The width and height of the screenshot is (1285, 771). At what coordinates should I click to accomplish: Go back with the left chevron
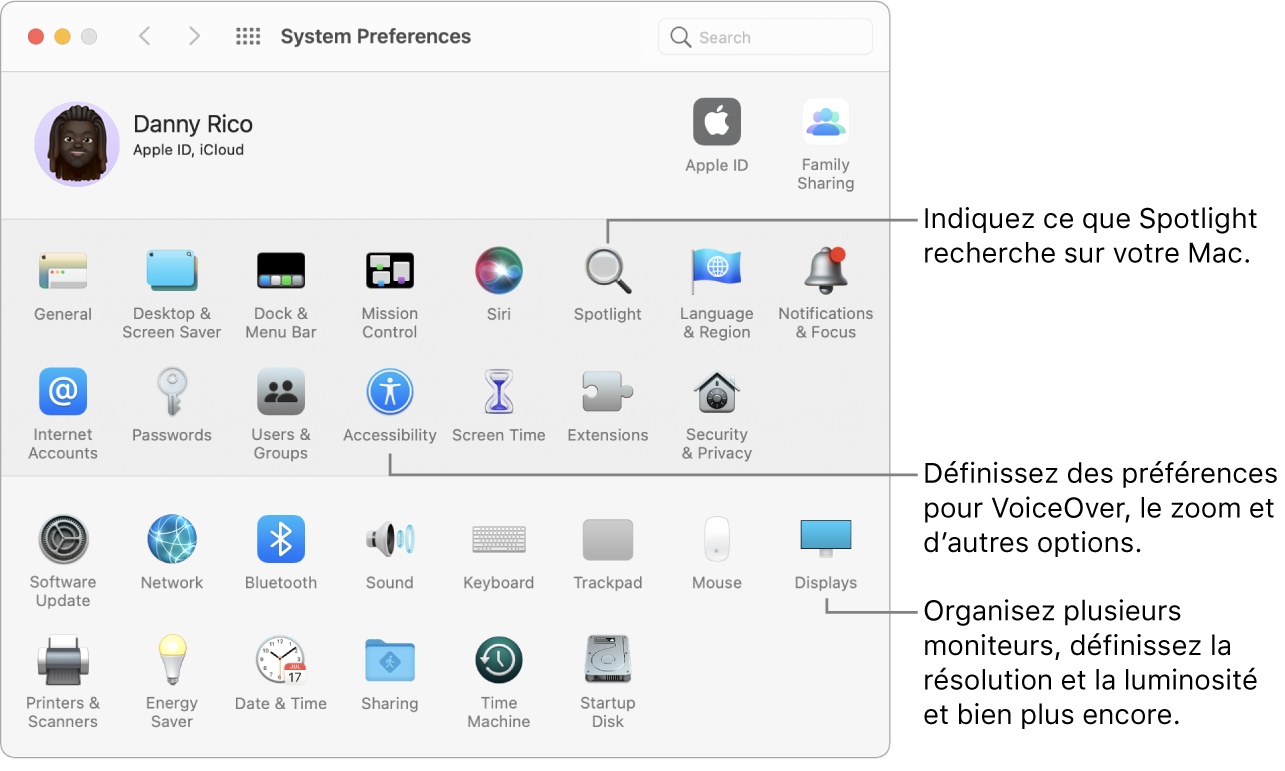[145, 37]
